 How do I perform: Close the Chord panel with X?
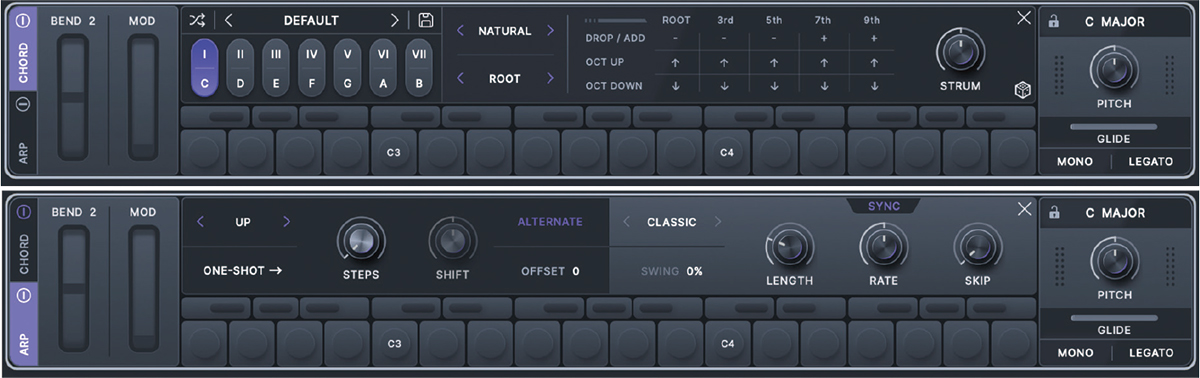coord(1023,17)
